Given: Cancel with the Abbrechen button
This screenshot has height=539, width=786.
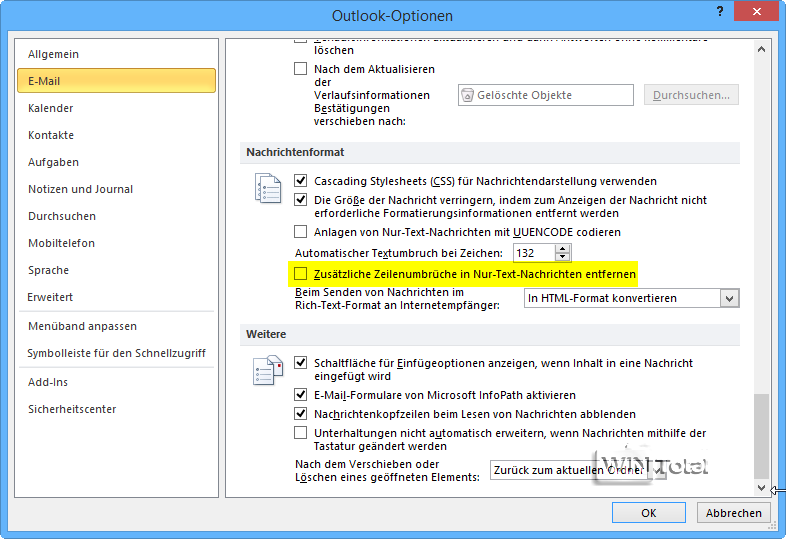Looking at the screenshot, I should [x=733, y=513].
